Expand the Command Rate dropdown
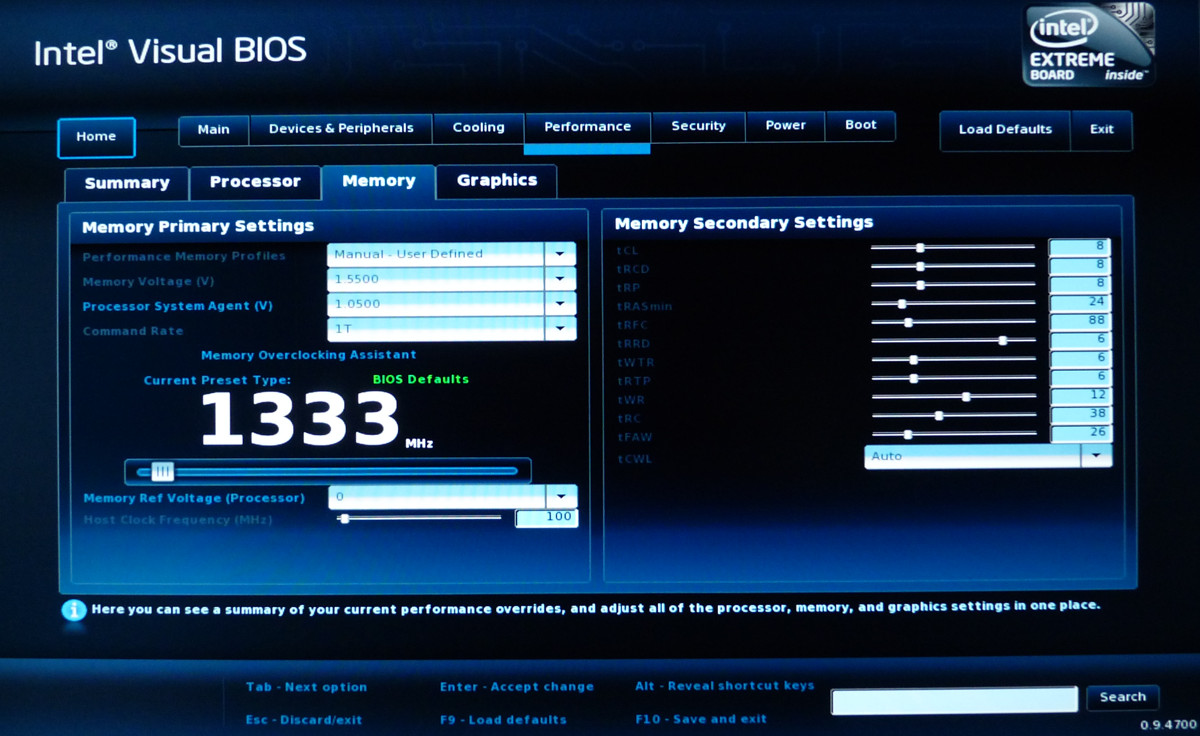 [x=561, y=328]
